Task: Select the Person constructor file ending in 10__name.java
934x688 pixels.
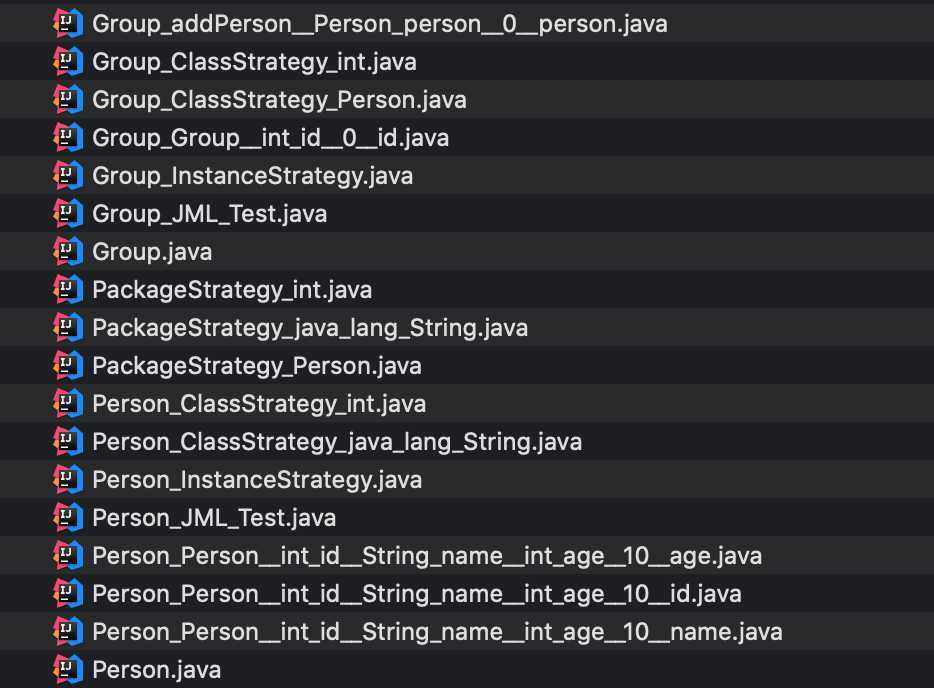Action: 437,631
